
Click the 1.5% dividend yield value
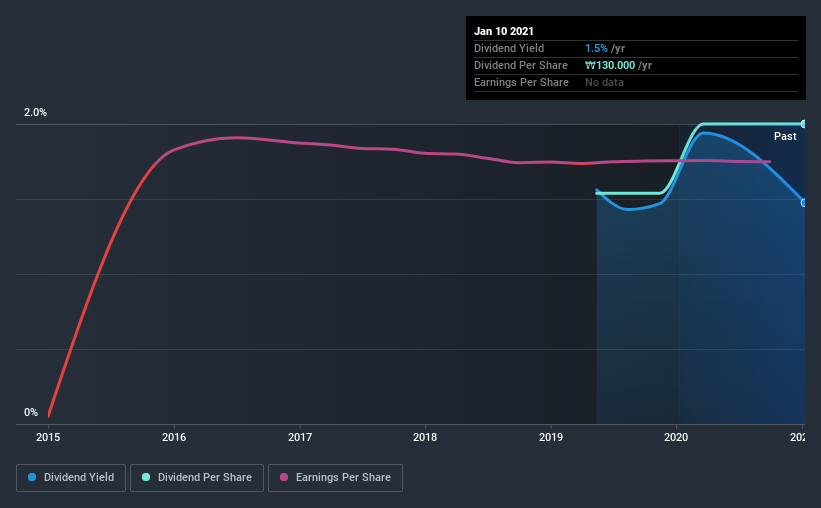click(596, 49)
